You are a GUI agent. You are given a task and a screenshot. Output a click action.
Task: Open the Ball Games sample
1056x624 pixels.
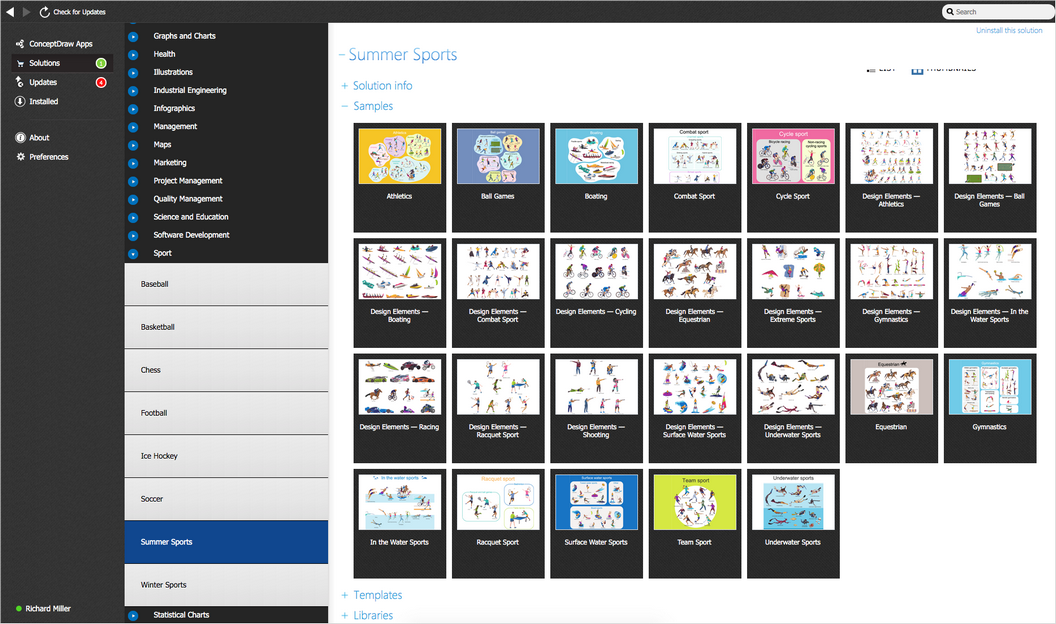click(x=498, y=177)
